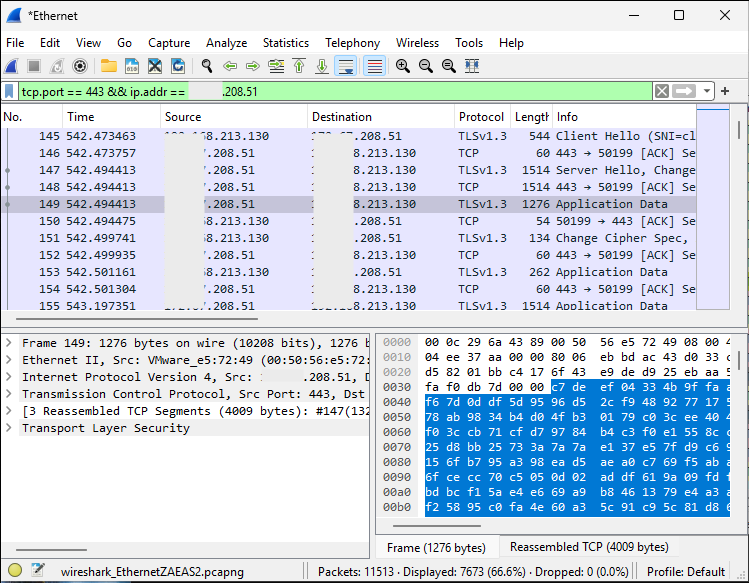Open the Go menu
Viewport: 749px width, 583px height.
tap(124, 43)
